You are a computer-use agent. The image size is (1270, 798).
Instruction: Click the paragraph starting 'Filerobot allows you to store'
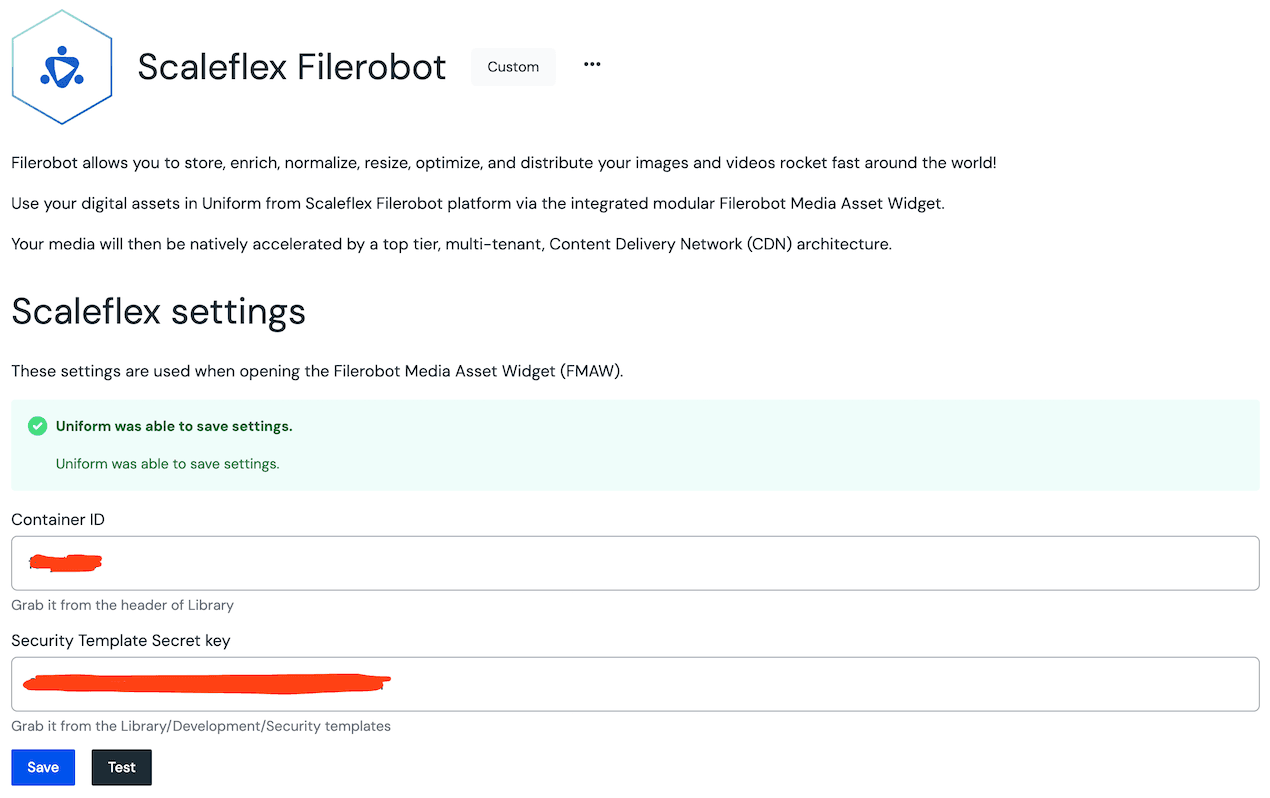pos(504,163)
